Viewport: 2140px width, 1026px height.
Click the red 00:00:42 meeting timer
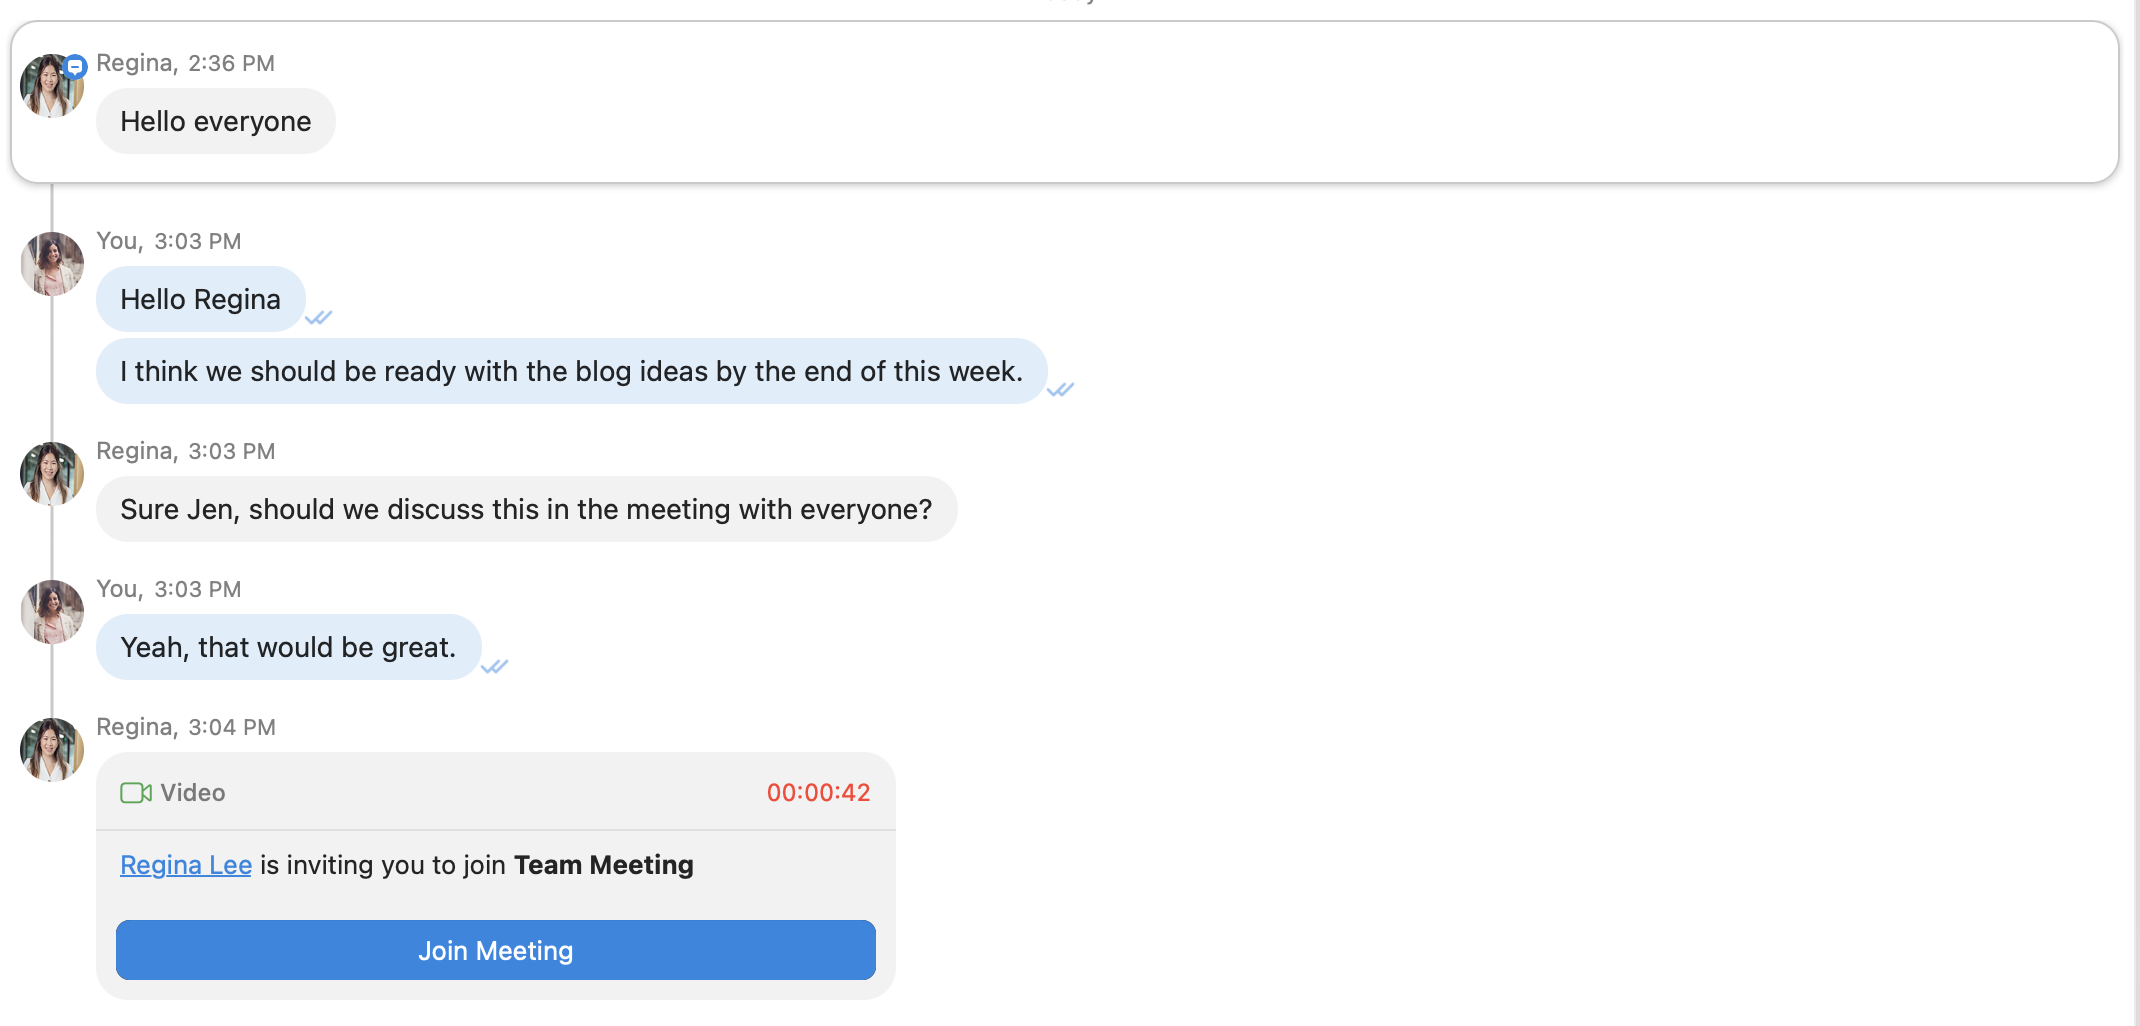[818, 793]
